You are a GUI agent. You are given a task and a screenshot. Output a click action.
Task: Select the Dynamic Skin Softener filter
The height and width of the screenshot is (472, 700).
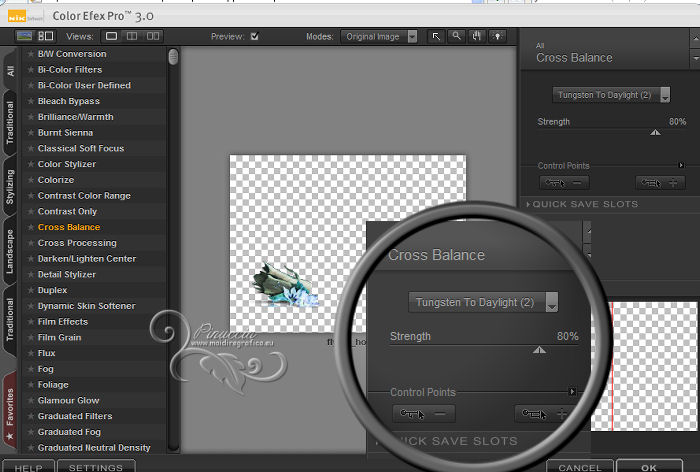pos(87,306)
